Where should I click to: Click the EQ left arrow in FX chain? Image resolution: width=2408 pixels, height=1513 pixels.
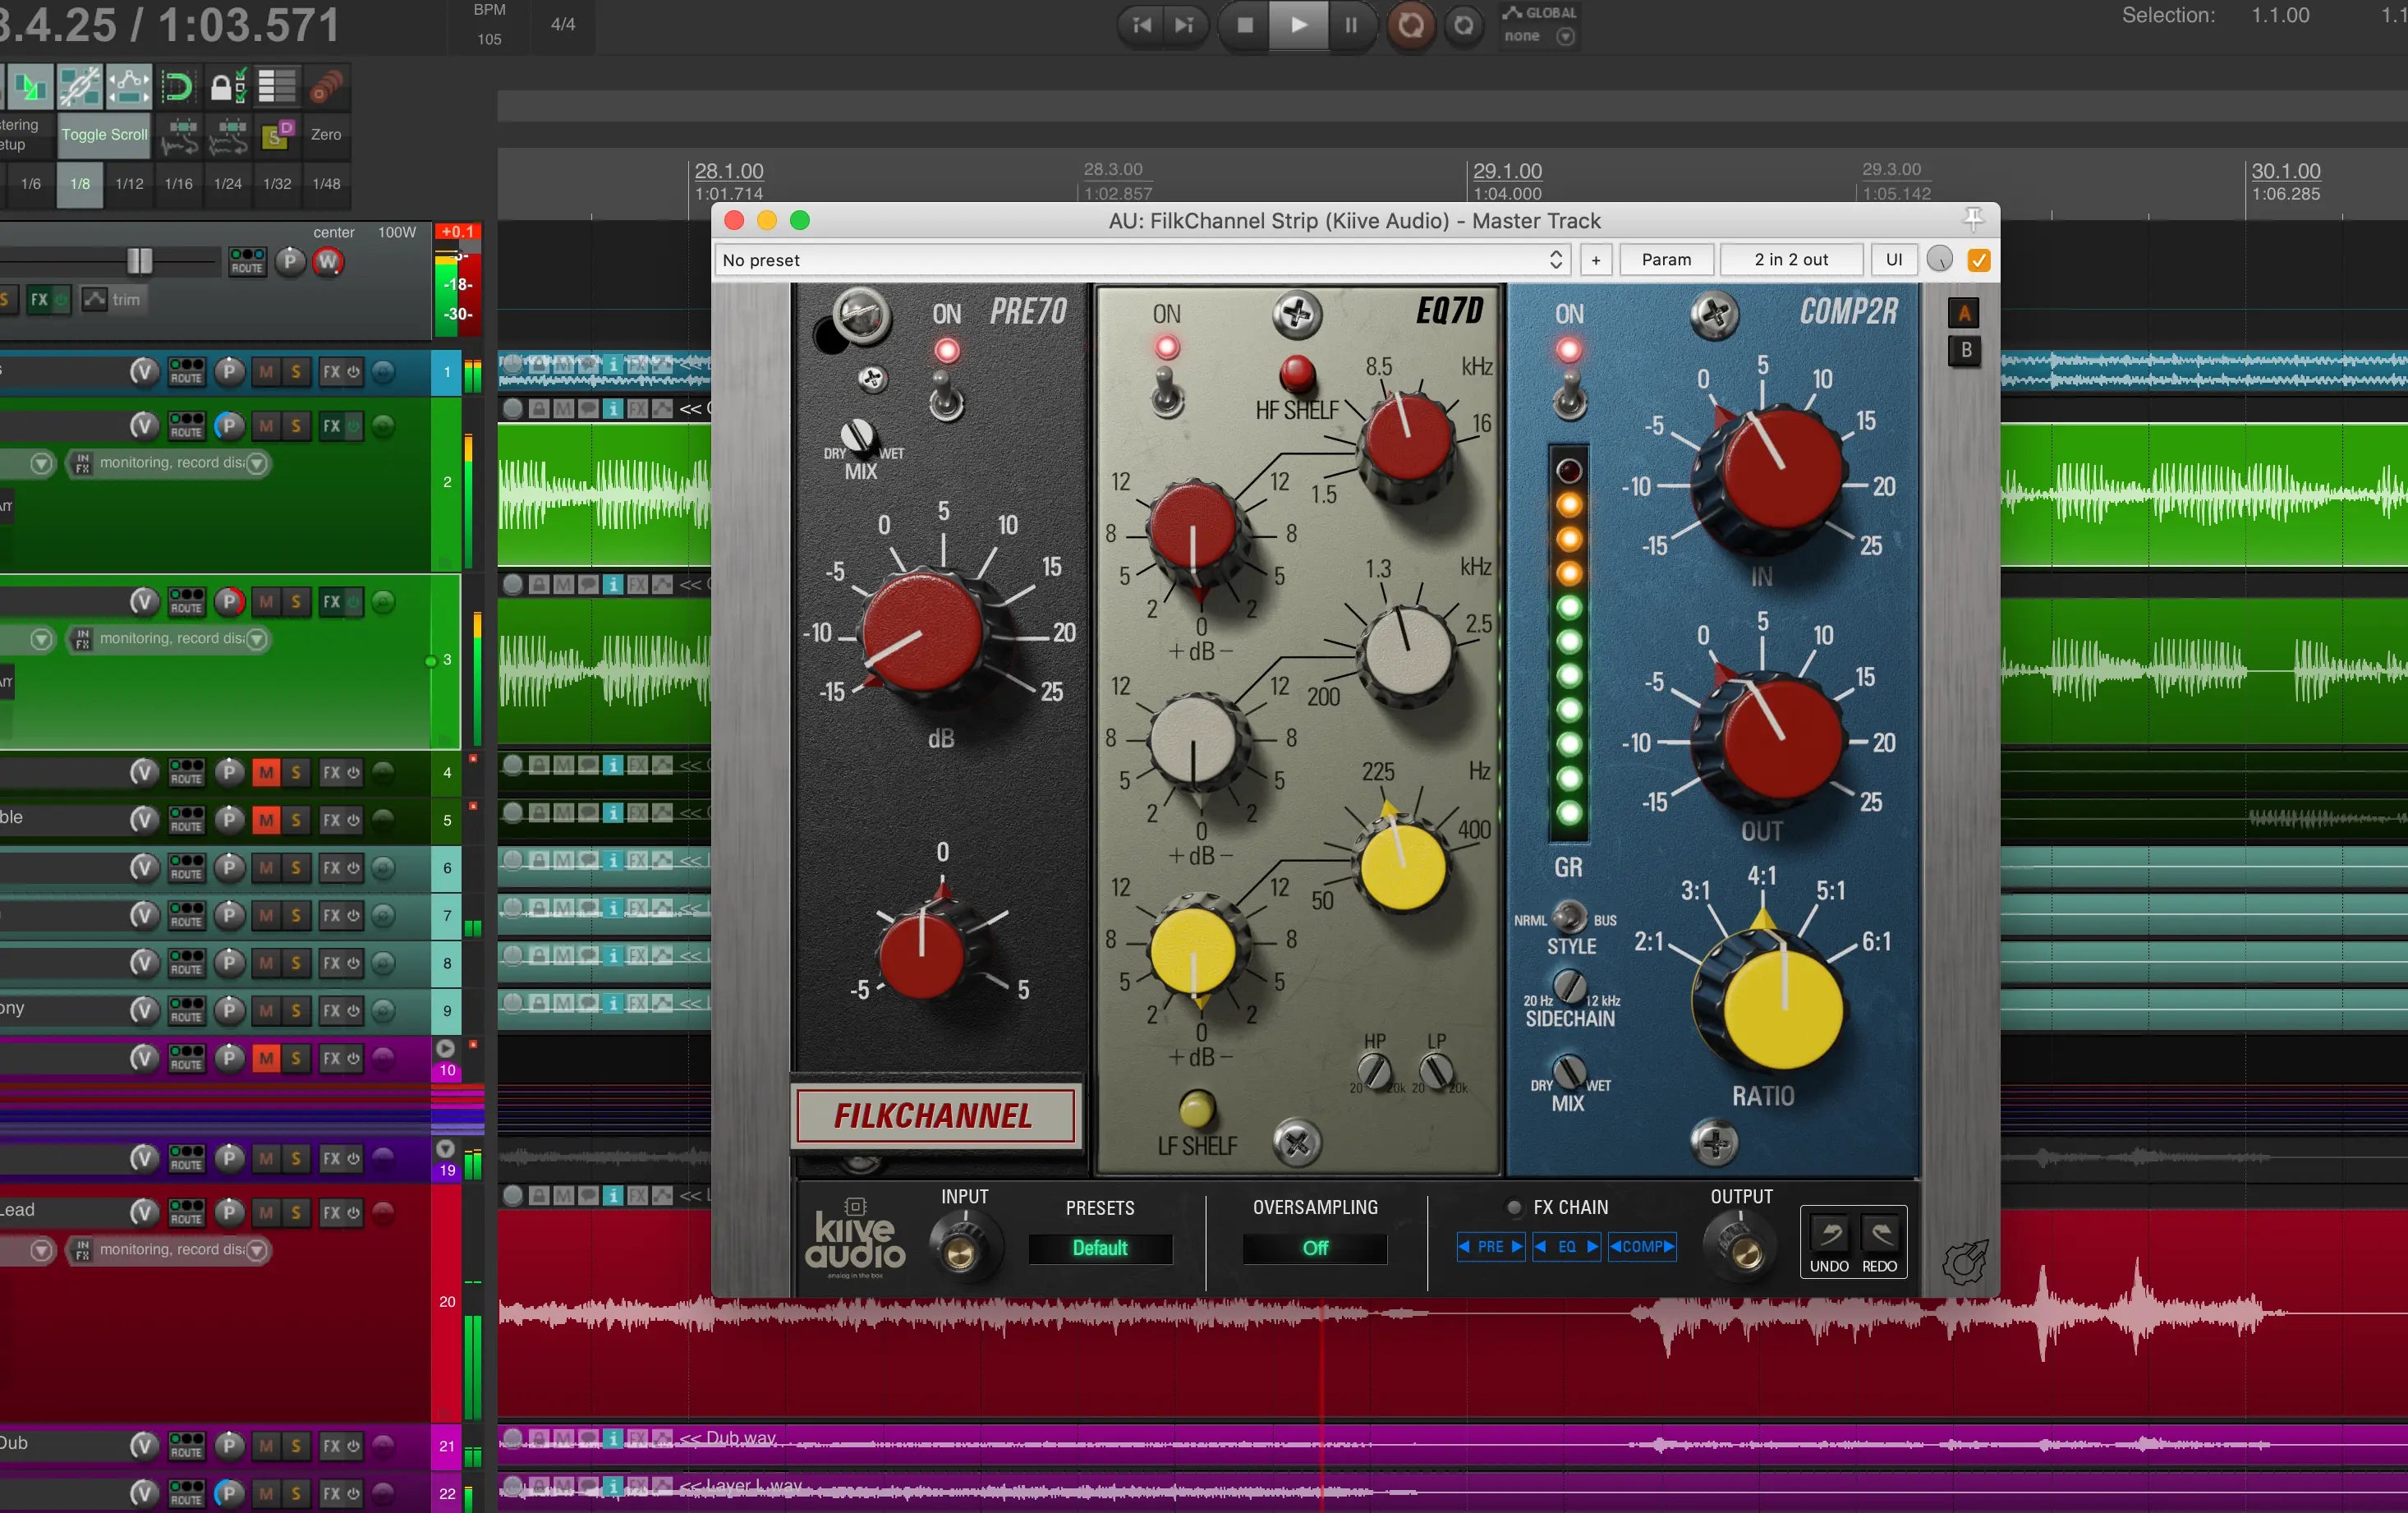pos(1541,1246)
